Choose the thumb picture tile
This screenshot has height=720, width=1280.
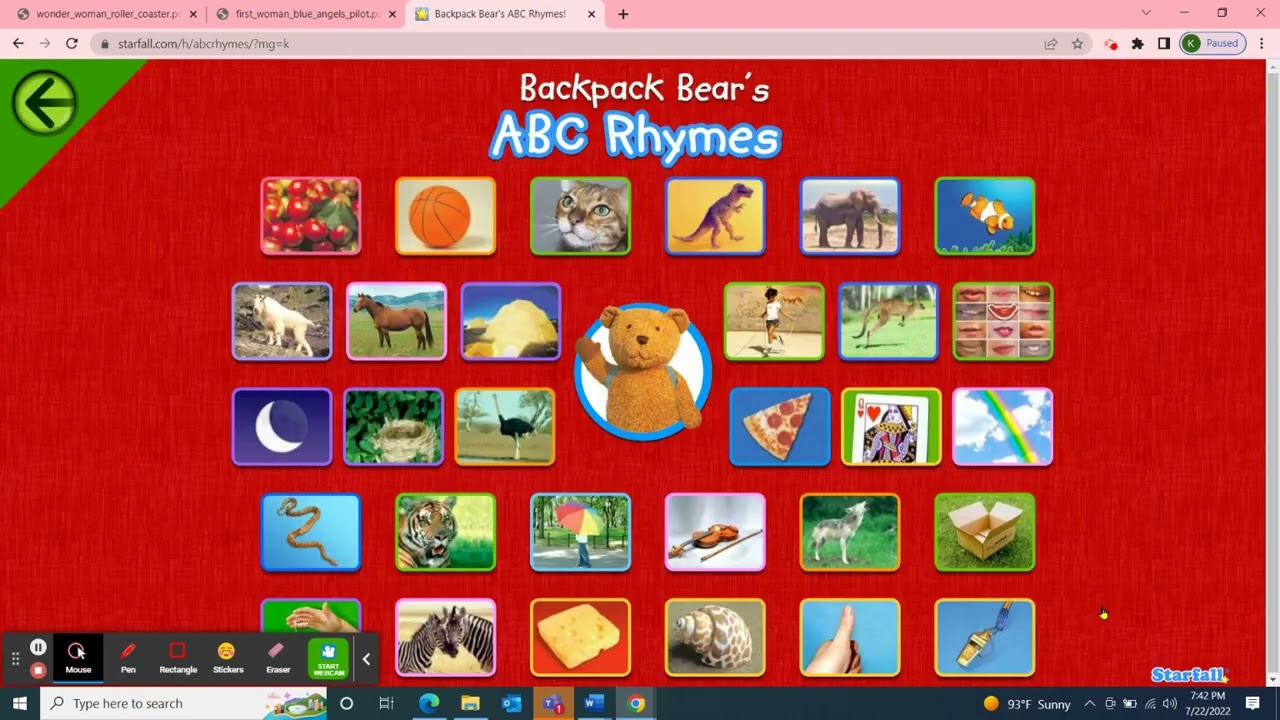850,637
